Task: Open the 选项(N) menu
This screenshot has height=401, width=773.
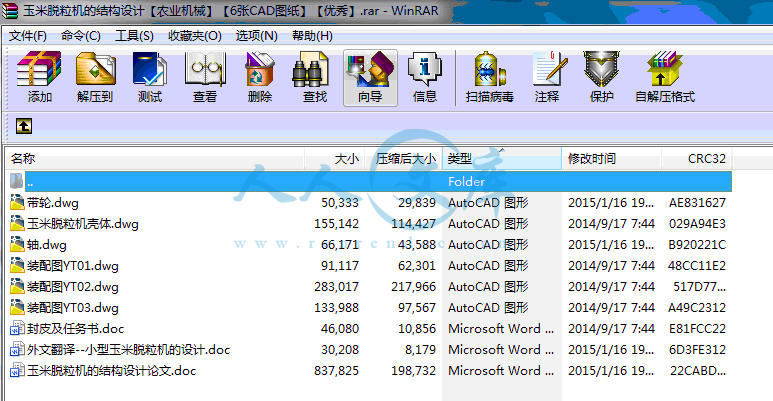Action: point(256,36)
